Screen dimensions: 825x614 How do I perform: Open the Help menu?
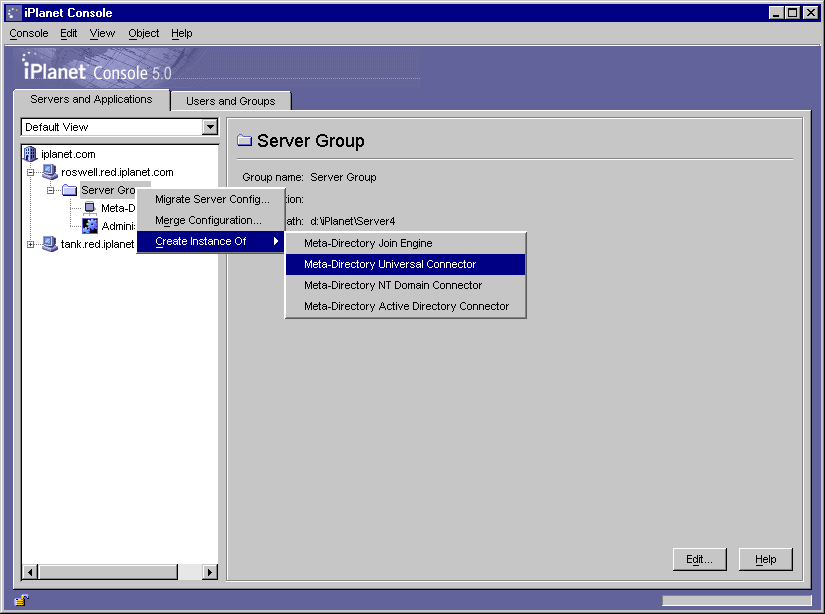182,33
